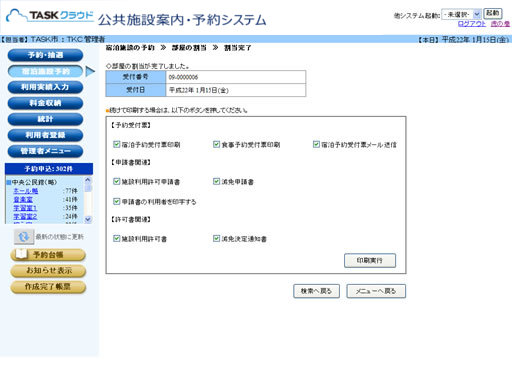Click 部屋の割当 breadcrumb

[x=189, y=48]
